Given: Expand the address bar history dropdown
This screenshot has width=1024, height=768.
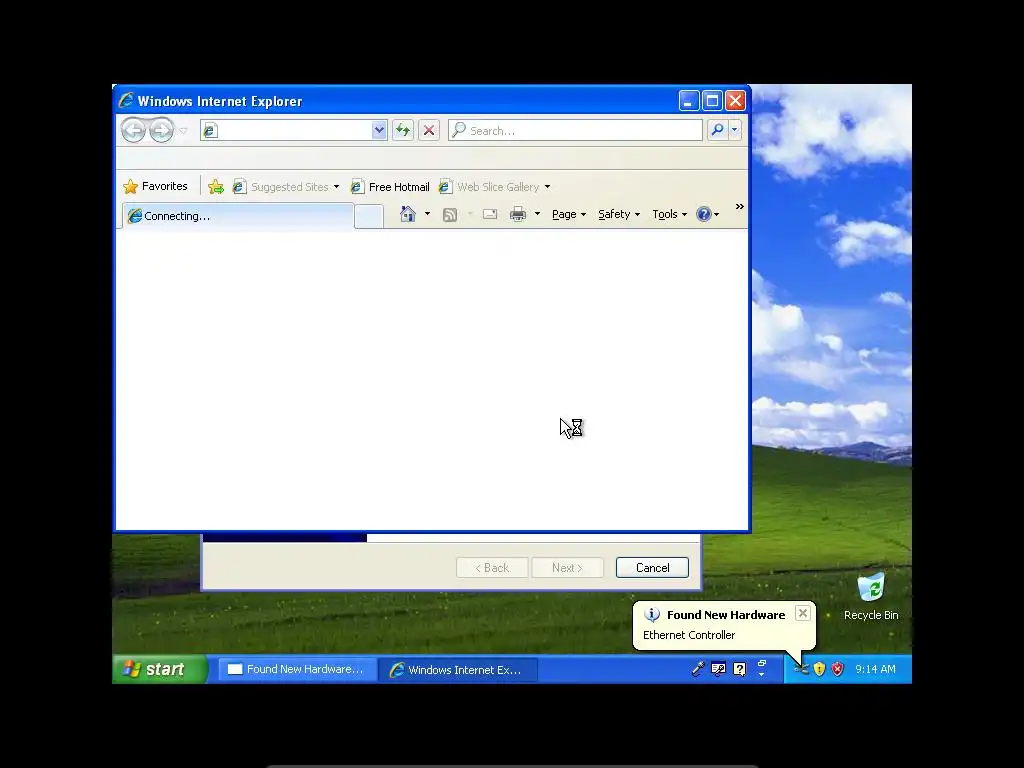Looking at the screenshot, I should (379, 130).
